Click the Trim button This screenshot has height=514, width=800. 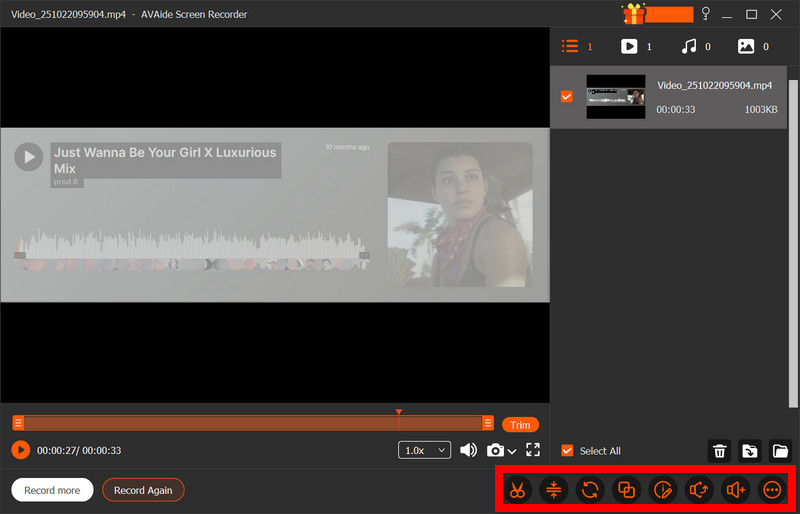click(520, 425)
